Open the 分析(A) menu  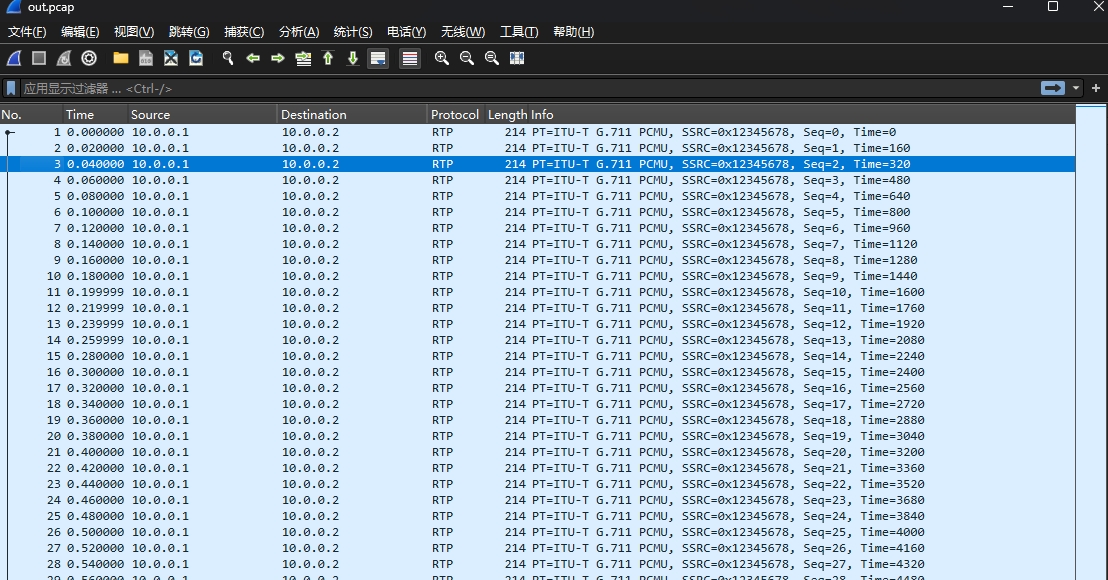pyautogui.click(x=298, y=32)
